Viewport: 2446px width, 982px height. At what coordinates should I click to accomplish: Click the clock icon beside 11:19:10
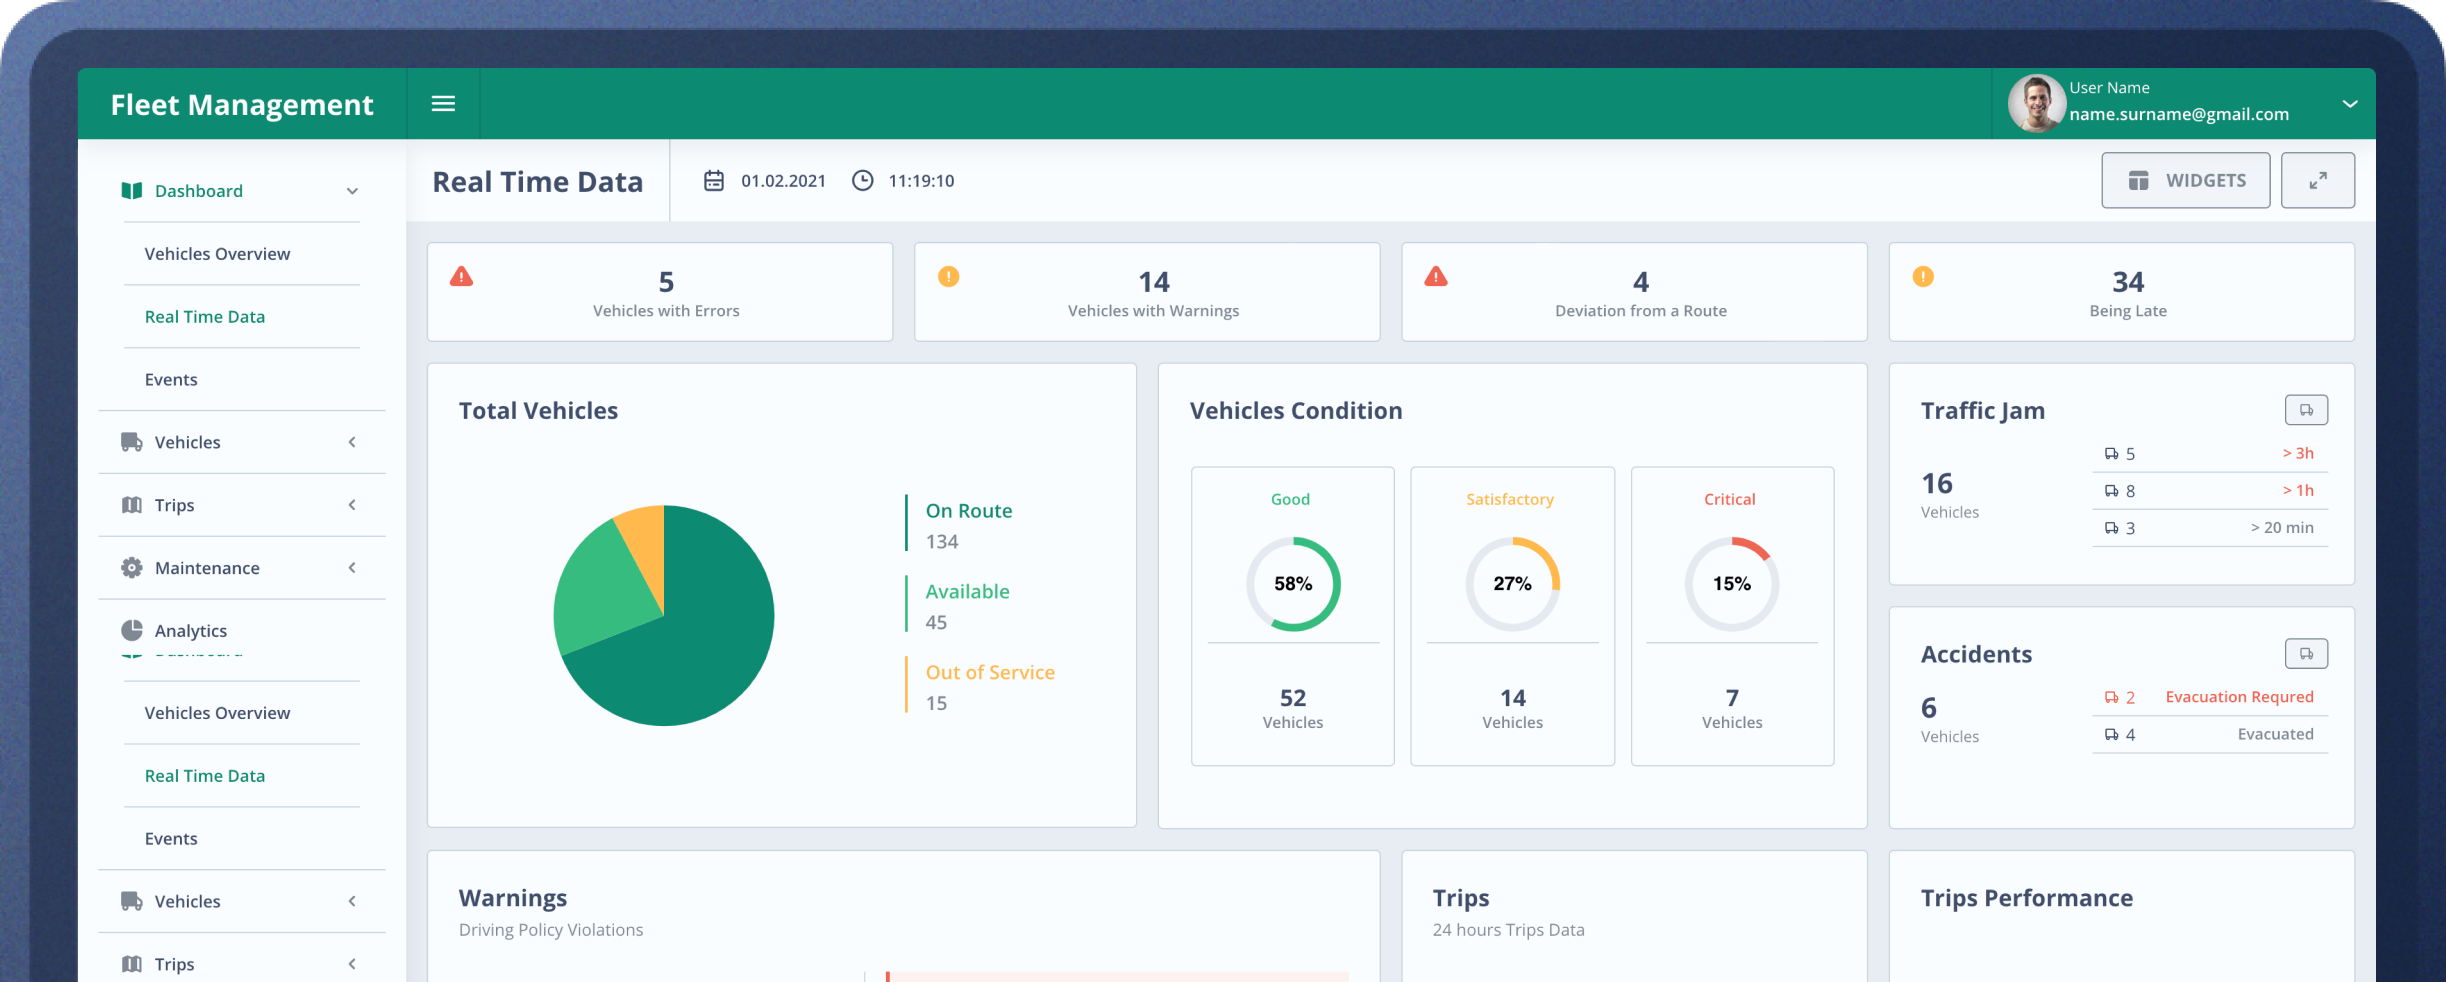(863, 181)
